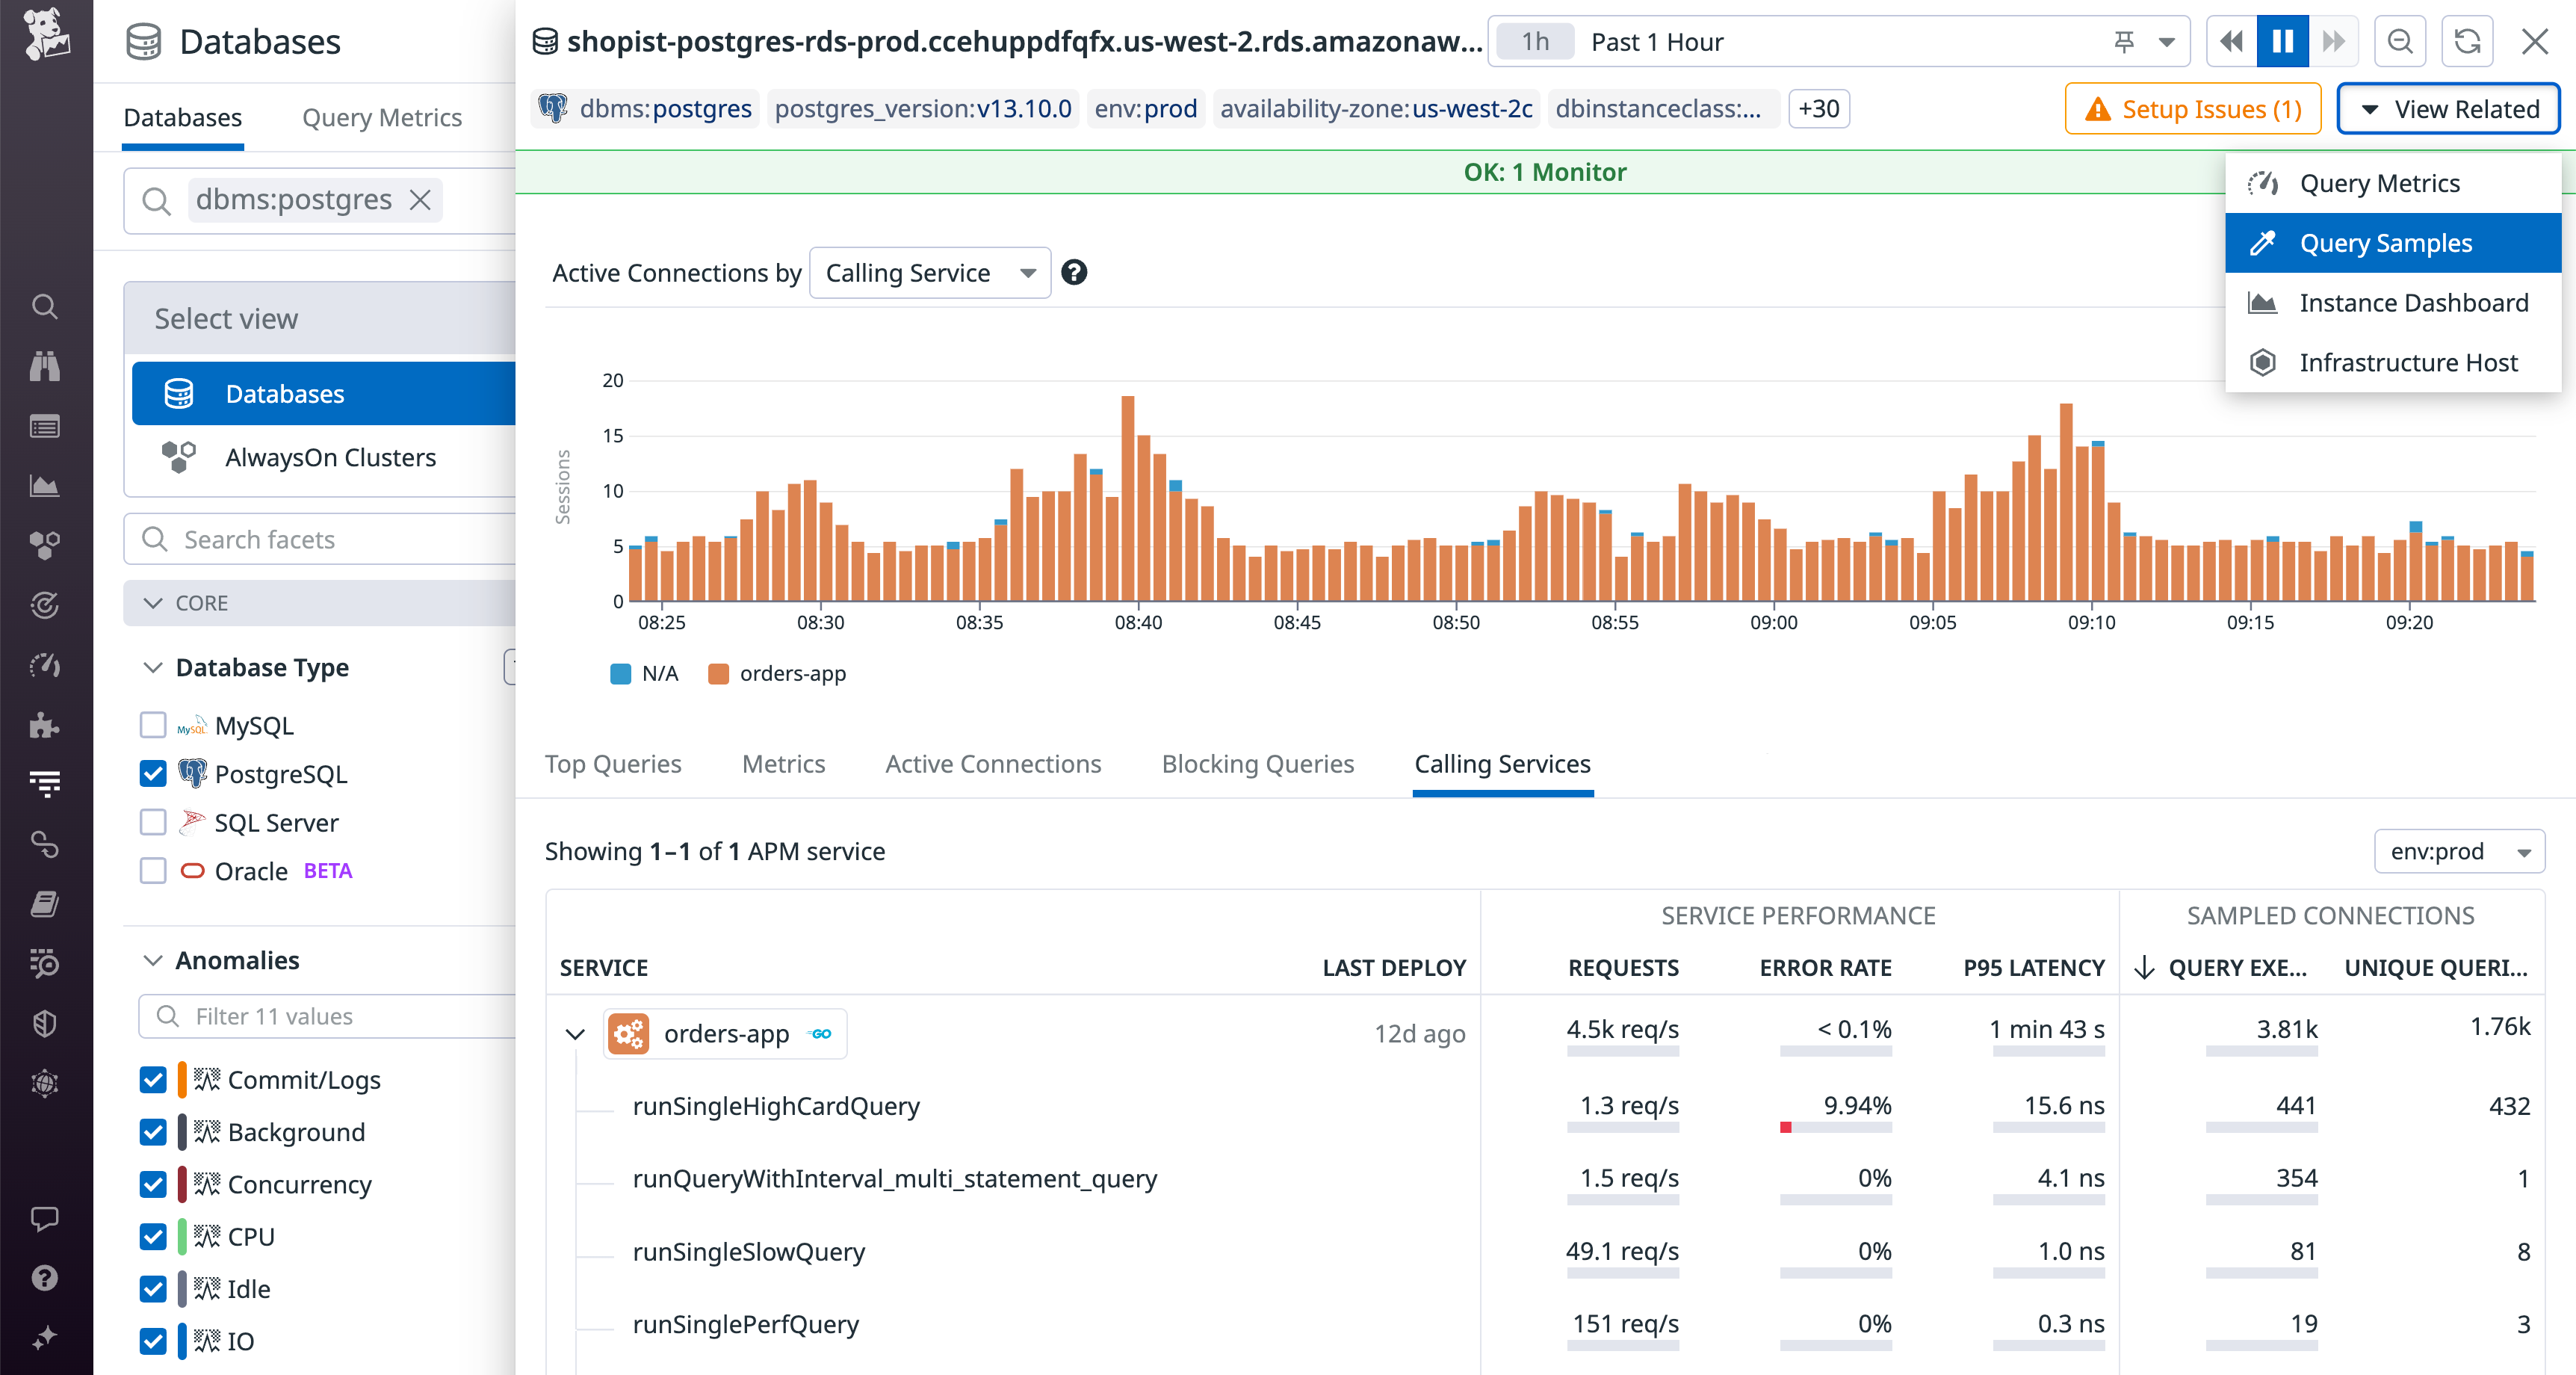Open the Calling Service dropdown
This screenshot has height=1375, width=2576.
928,272
